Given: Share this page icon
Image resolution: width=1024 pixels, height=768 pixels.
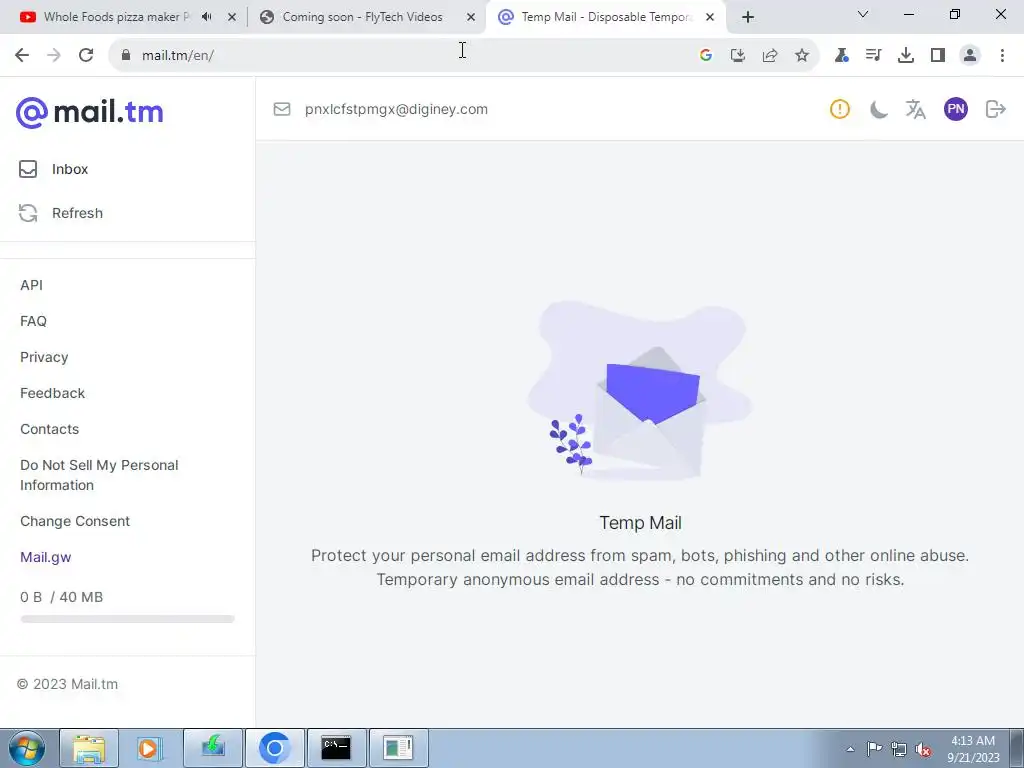Looking at the screenshot, I should 770,56.
